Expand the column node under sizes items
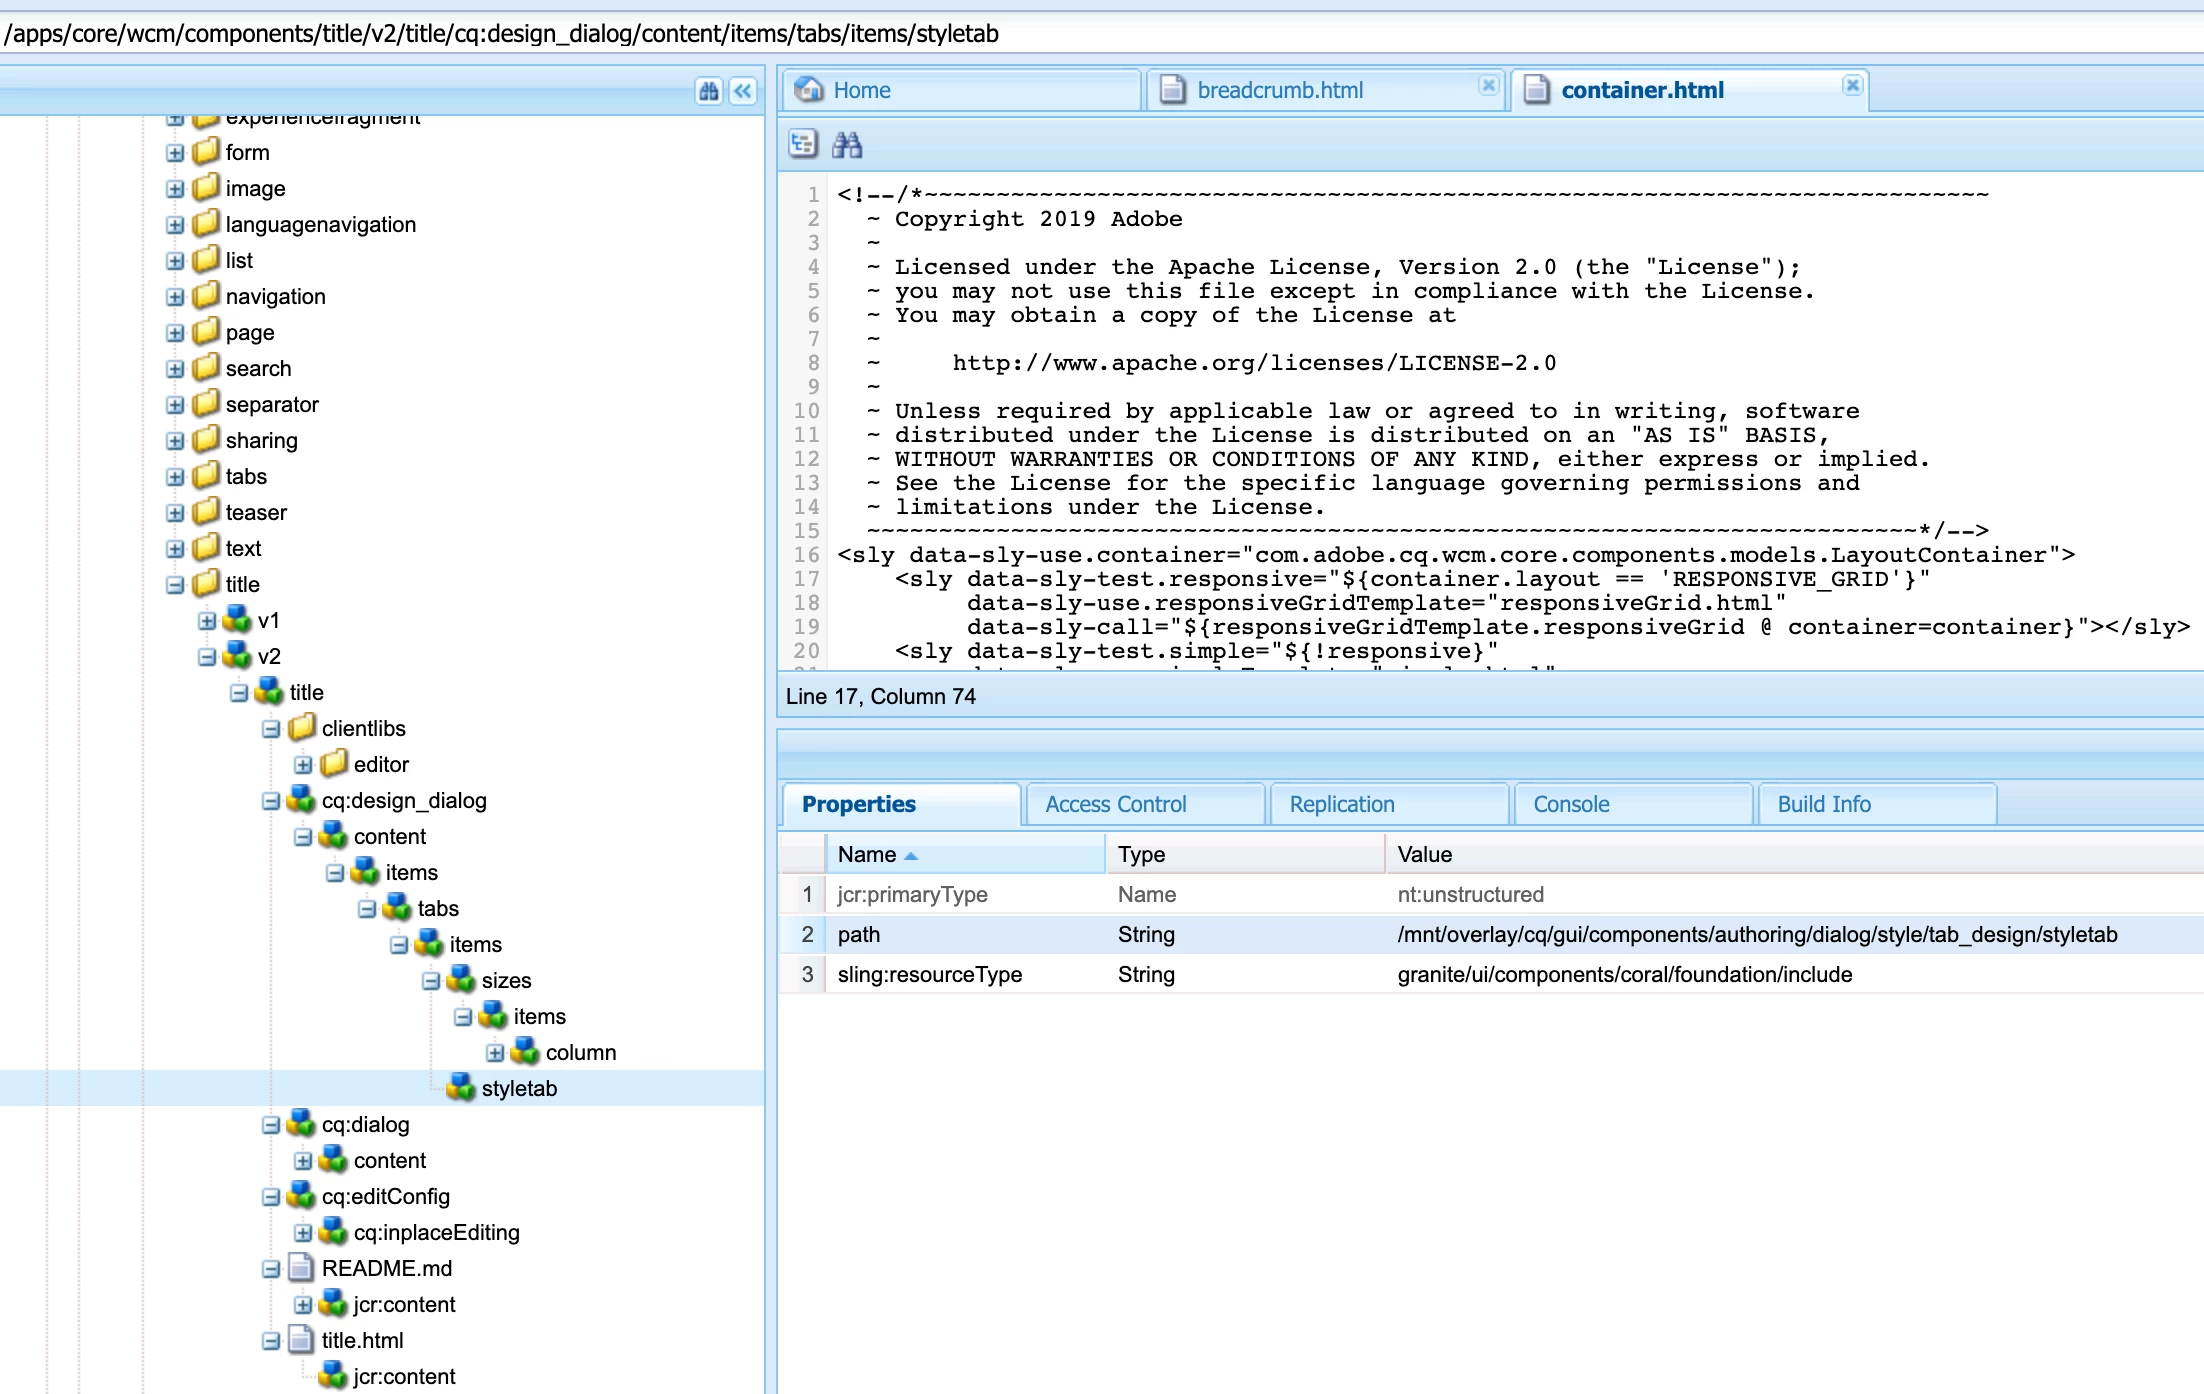This screenshot has width=2204, height=1394. [495, 1053]
